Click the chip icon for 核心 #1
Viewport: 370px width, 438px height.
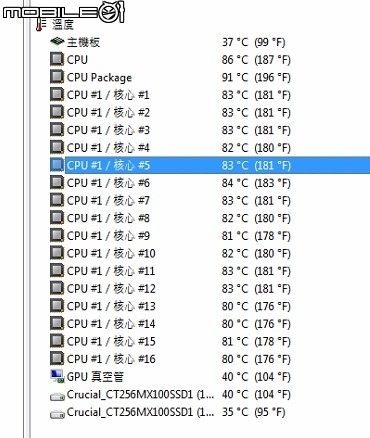57,95
